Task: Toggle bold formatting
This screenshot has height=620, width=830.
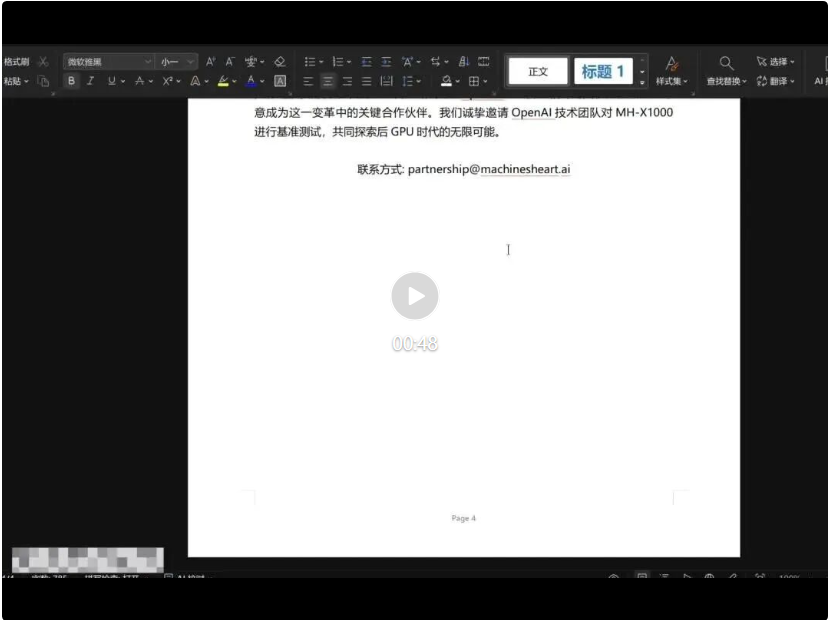Action: [x=71, y=81]
